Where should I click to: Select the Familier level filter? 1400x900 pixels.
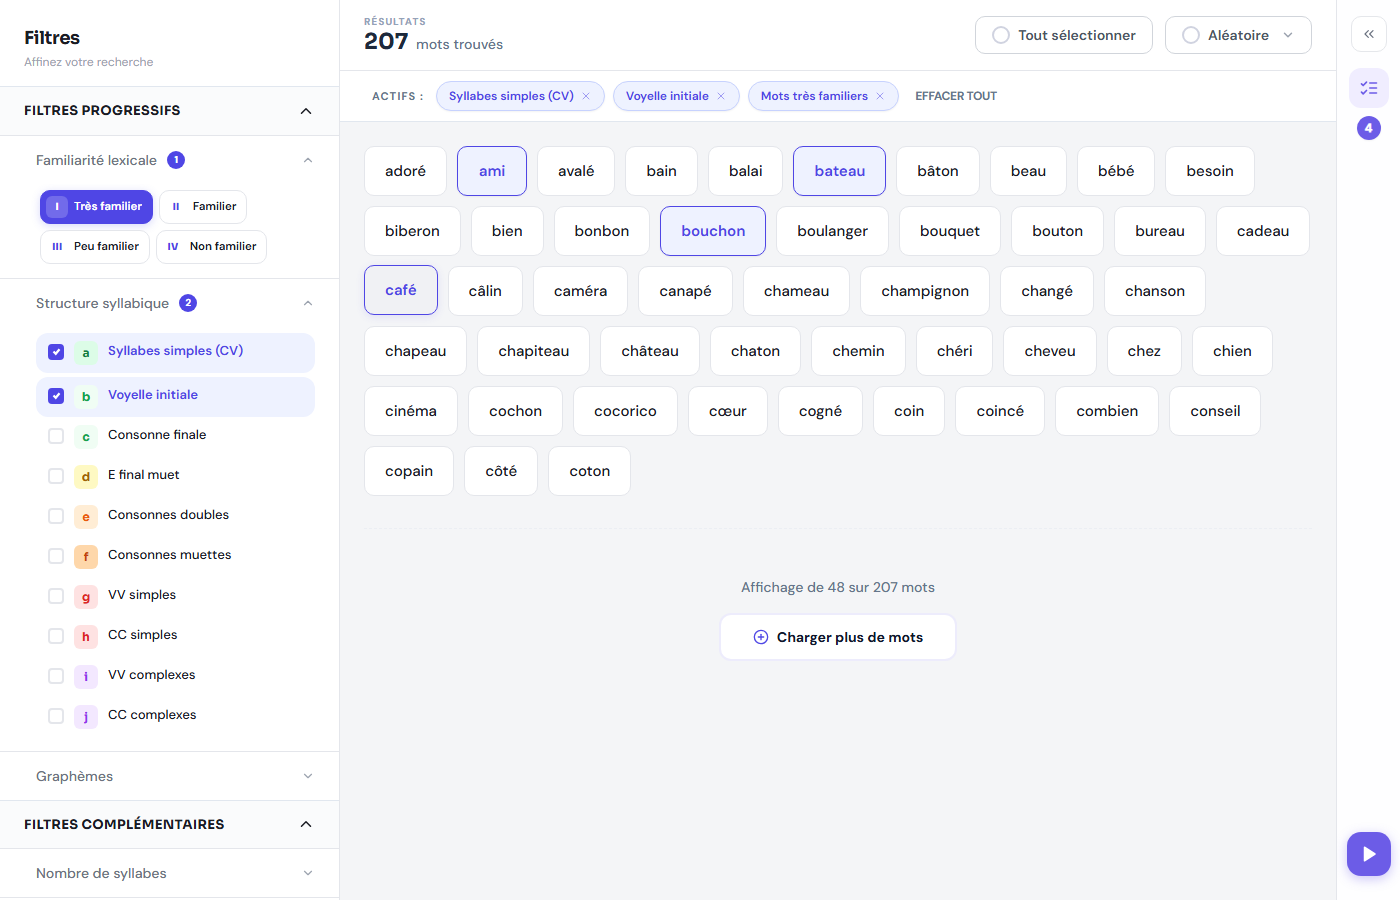[203, 207]
